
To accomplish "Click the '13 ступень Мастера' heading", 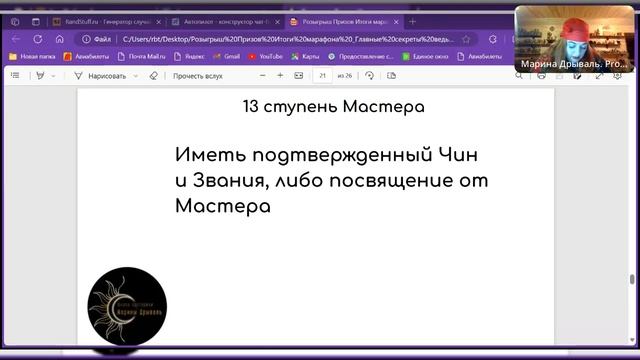I will click(x=334, y=107).
